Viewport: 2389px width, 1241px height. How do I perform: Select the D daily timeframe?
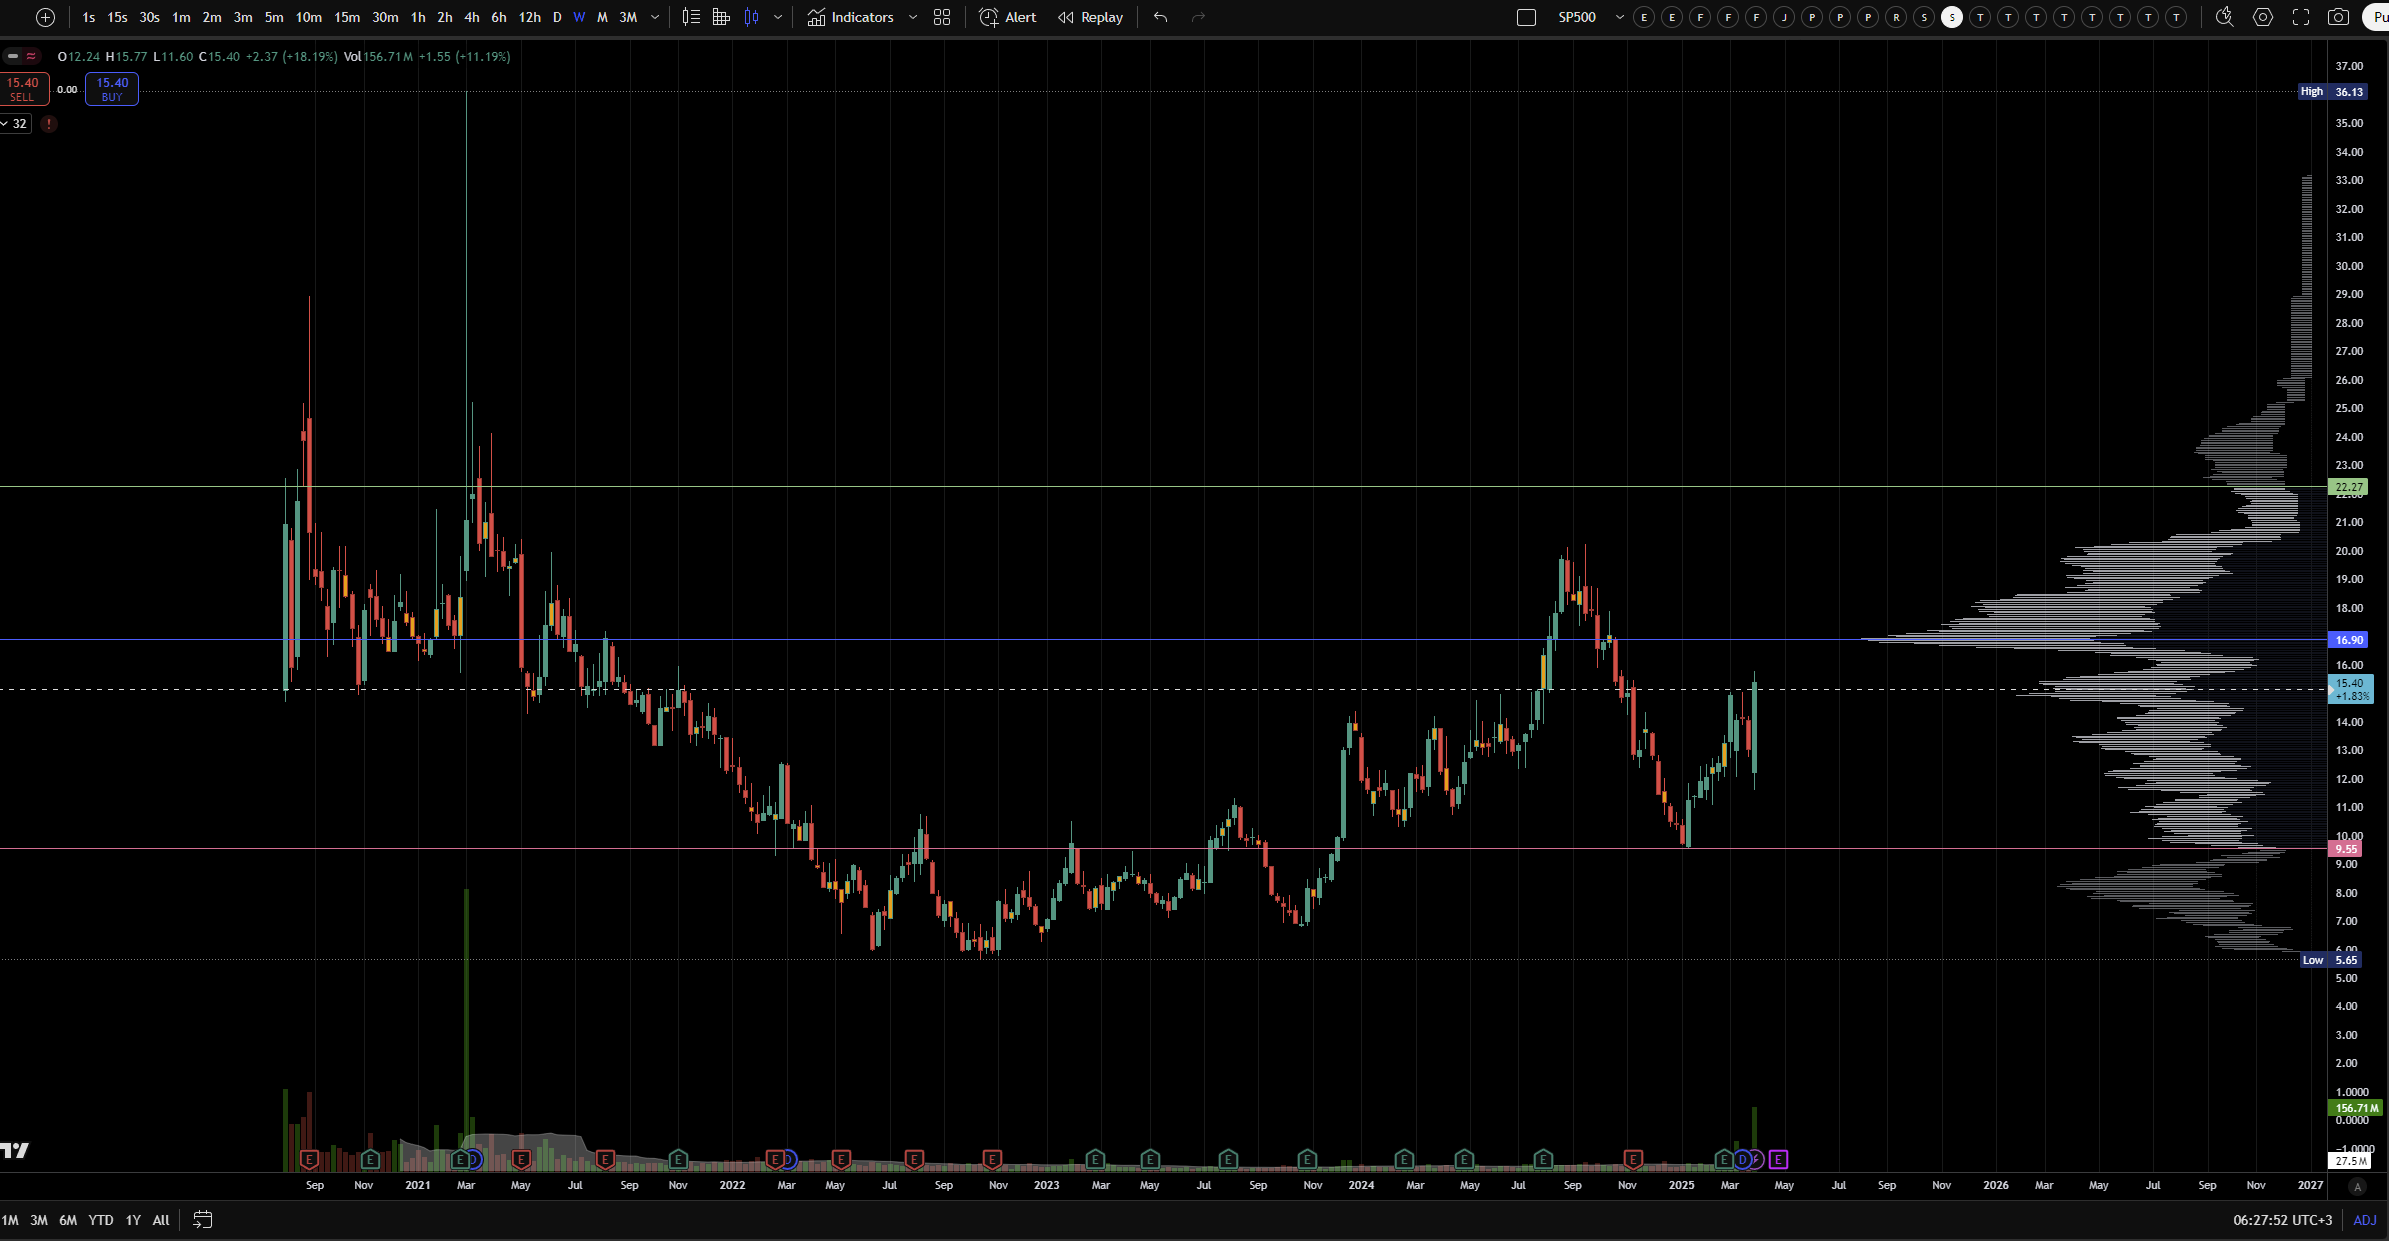tap(557, 17)
